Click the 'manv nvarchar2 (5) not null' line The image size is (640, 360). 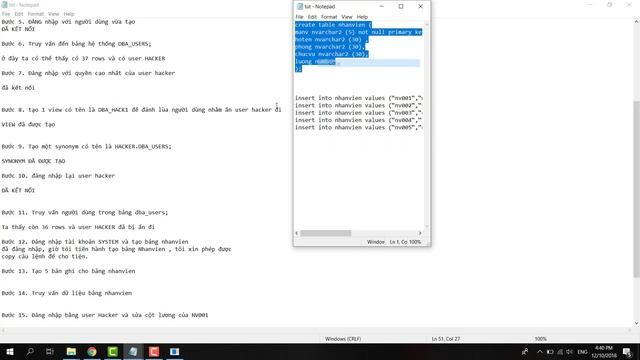tap(358, 32)
